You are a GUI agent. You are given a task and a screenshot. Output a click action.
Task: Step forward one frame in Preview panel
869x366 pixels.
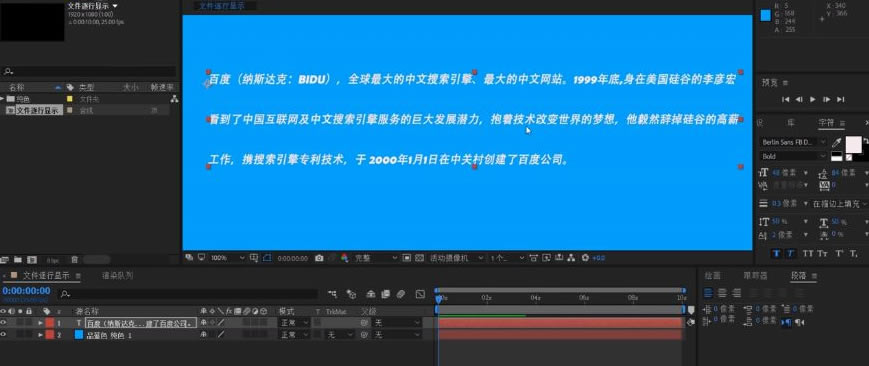coord(827,99)
